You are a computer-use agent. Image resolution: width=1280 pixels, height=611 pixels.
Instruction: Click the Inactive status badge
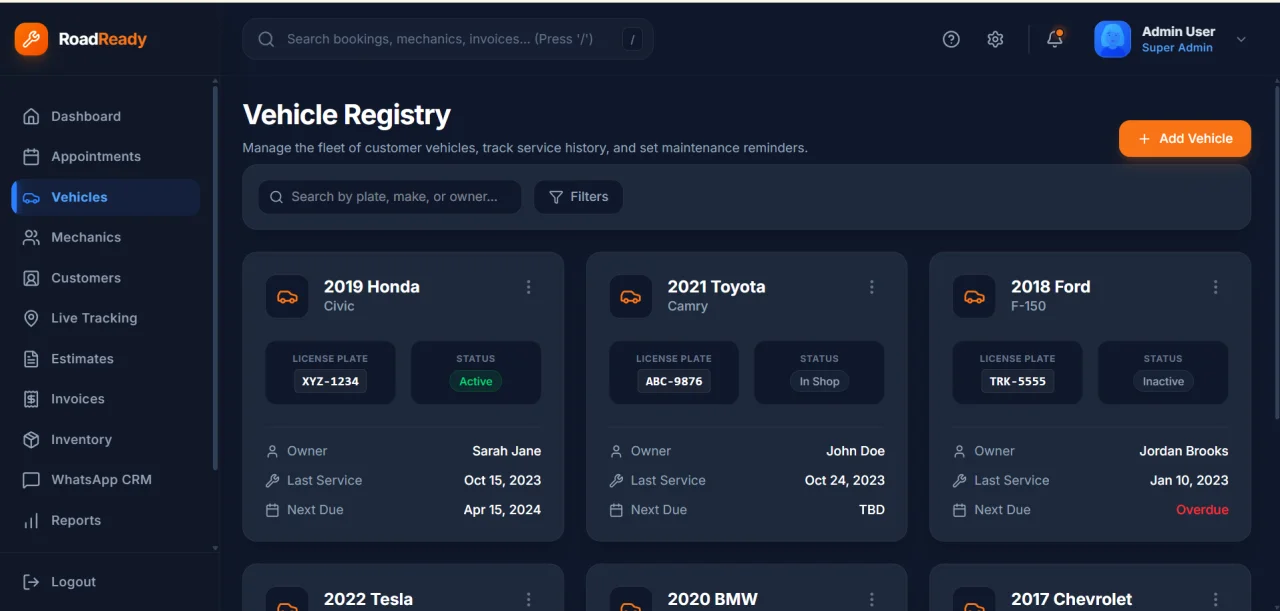pyautogui.click(x=1163, y=381)
